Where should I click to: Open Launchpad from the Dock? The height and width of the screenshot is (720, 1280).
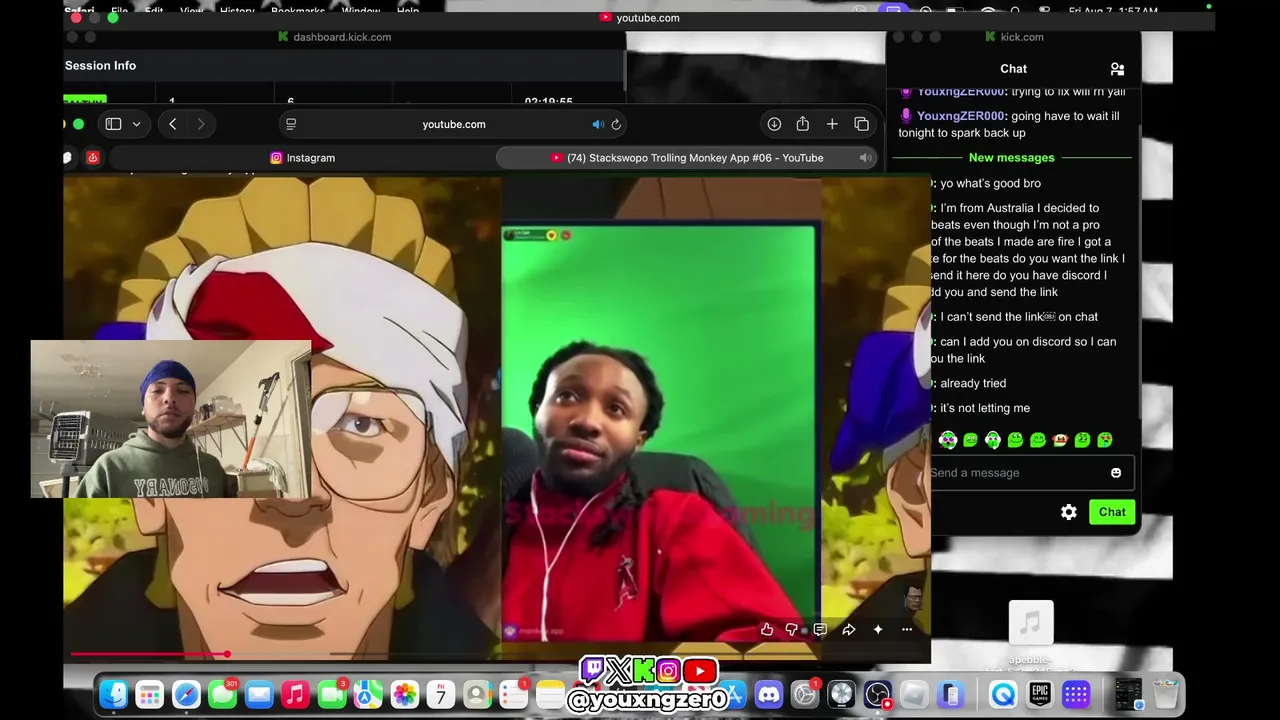150,694
